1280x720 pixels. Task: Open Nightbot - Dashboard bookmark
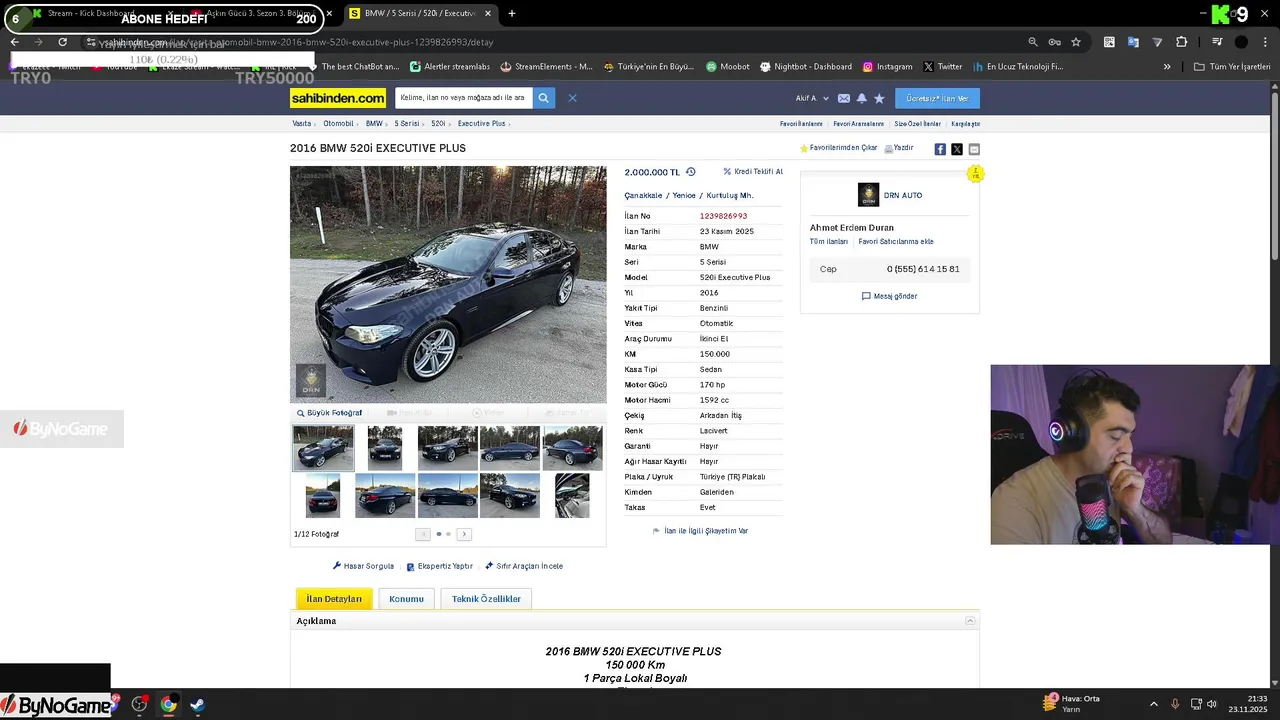click(806, 67)
